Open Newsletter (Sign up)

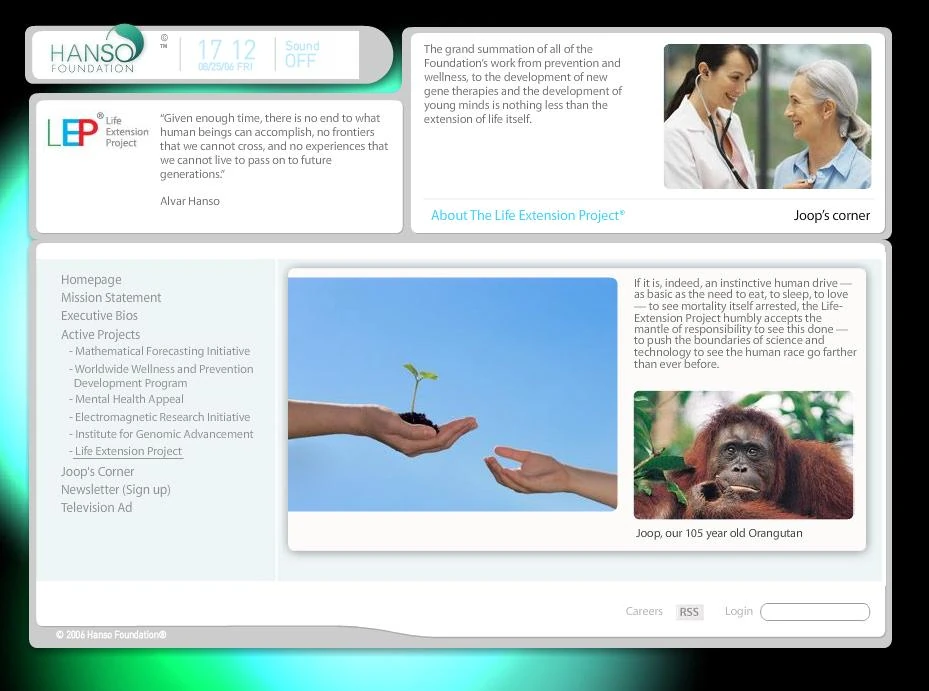(116, 490)
